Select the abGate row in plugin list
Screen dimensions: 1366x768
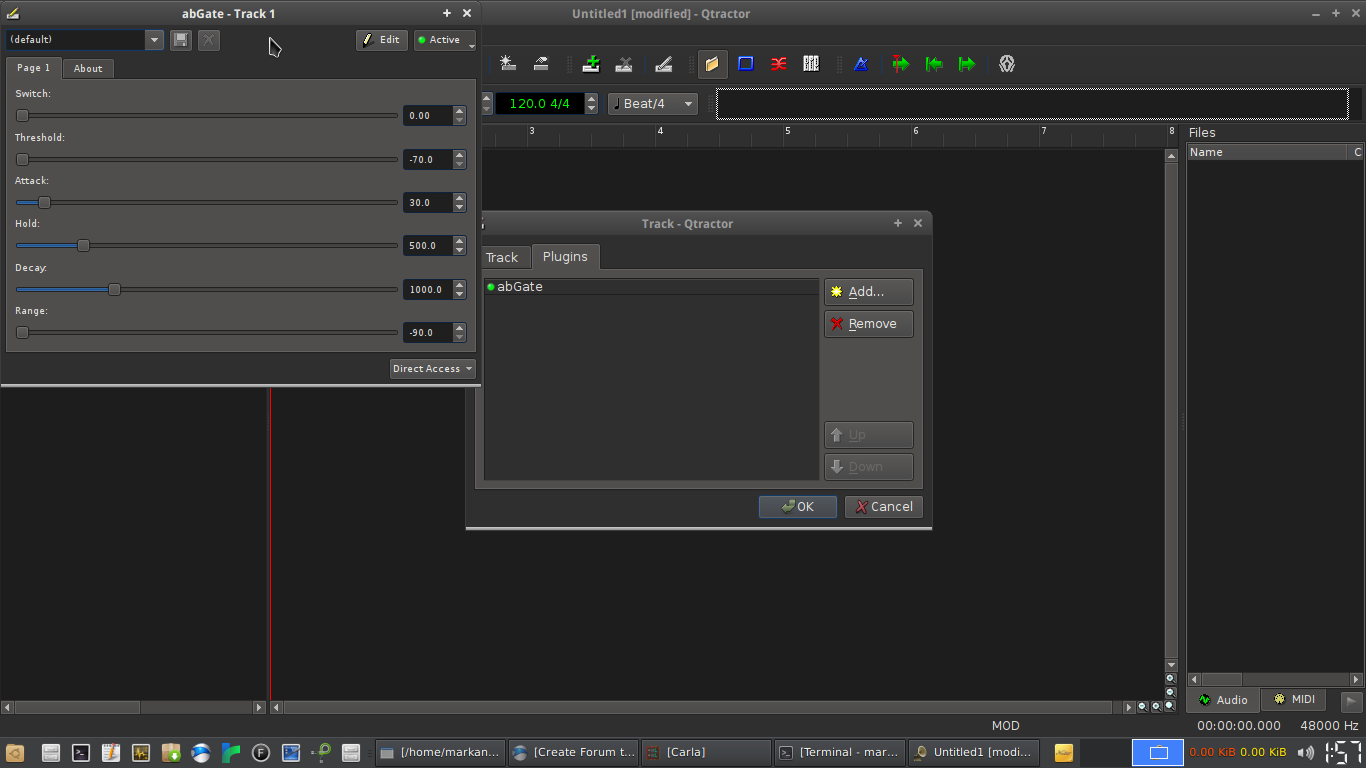click(x=651, y=287)
